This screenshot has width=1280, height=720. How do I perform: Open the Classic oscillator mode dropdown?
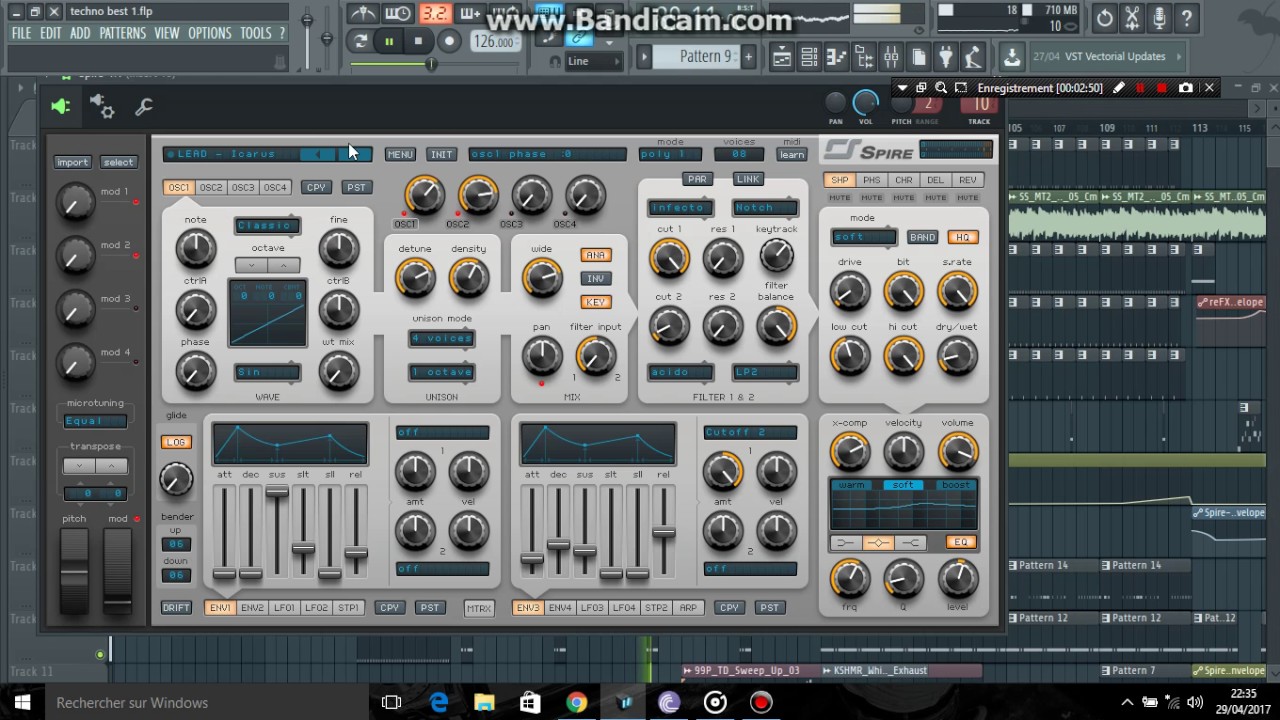(x=267, y=226)
